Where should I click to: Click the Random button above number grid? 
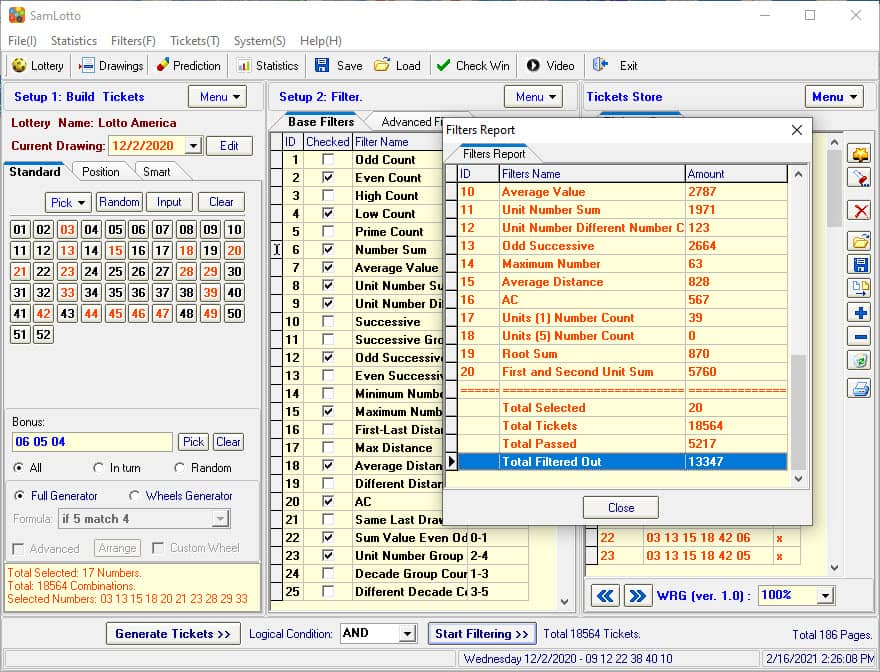coord(119,202)
